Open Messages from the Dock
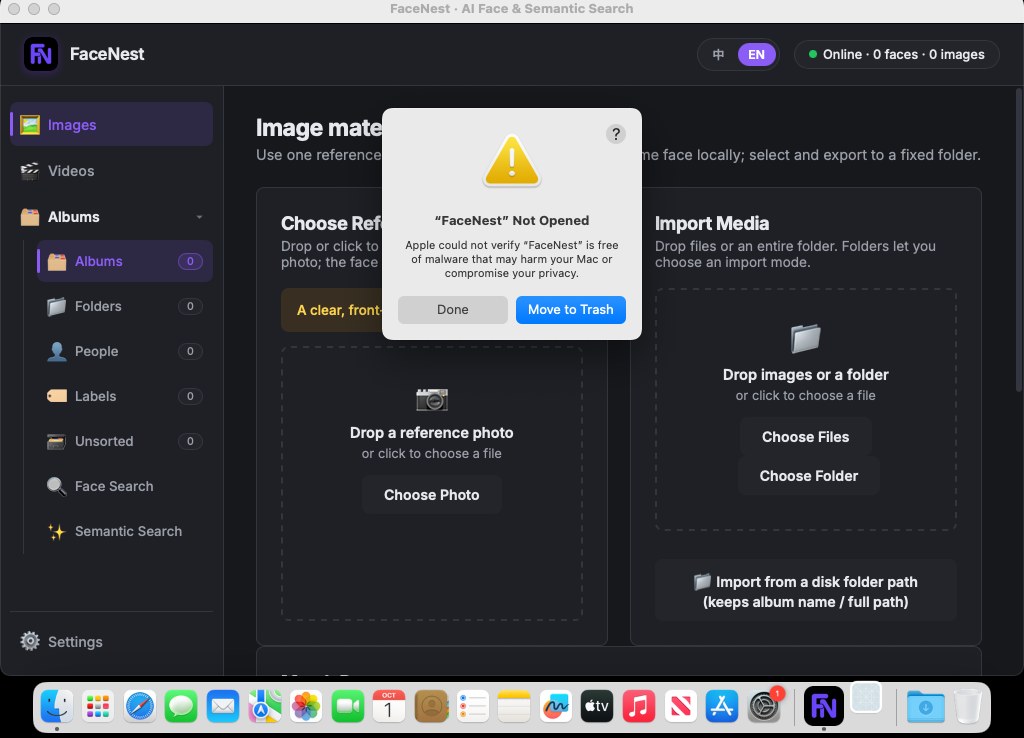 pyautogui.click(x=181, y=706)
